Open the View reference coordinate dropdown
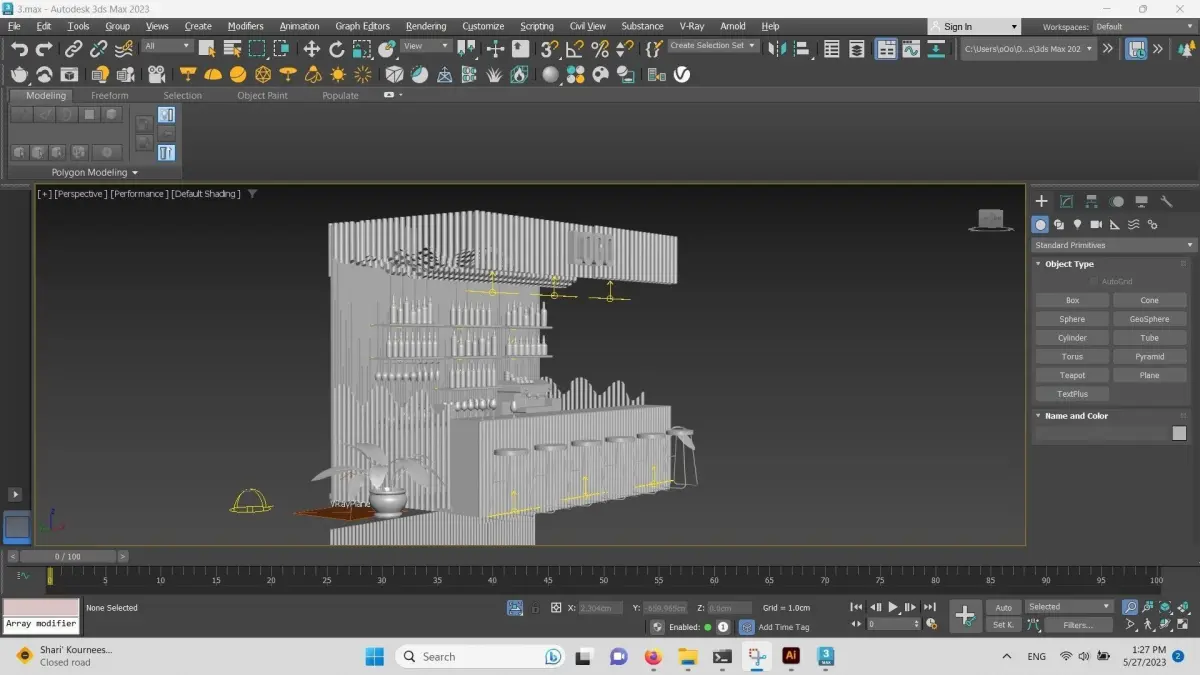 [x=426, y=46]
